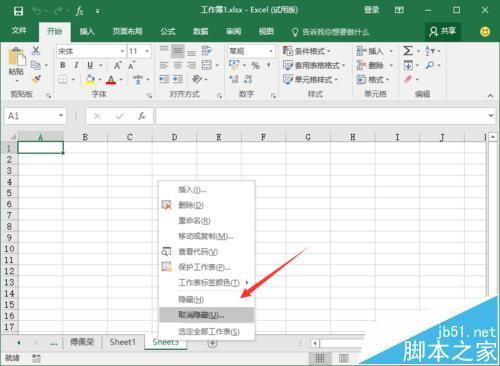This screenshot has height=366, width=500.
Task: Open 条件格式 conditional formatting menu
Action: tap(306, 51)
